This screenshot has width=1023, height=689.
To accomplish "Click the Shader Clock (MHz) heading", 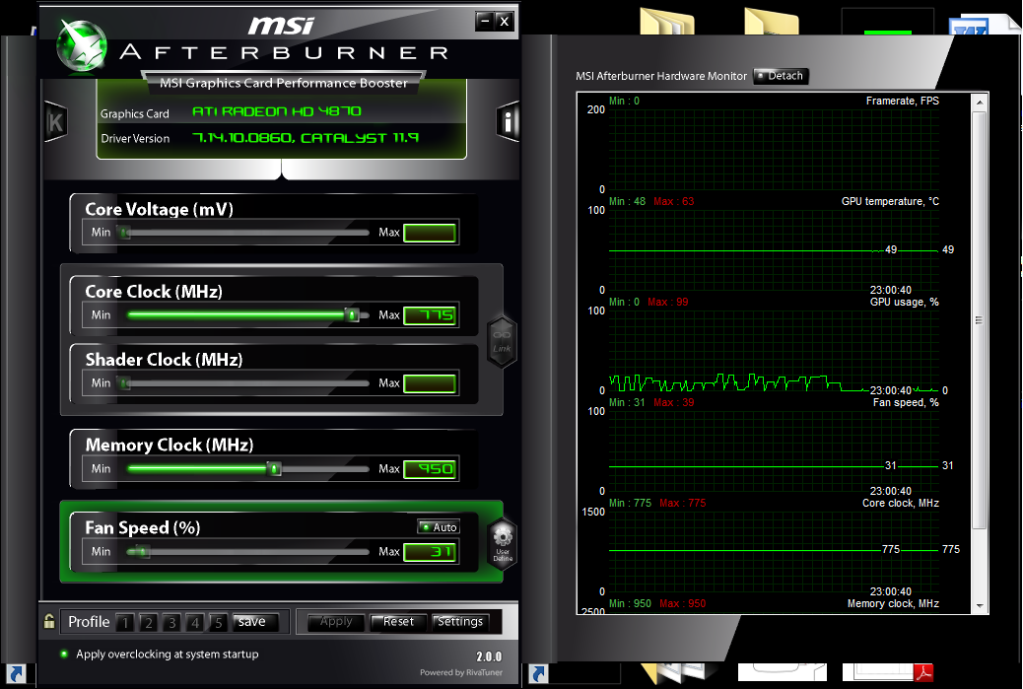I will [164, 360].
